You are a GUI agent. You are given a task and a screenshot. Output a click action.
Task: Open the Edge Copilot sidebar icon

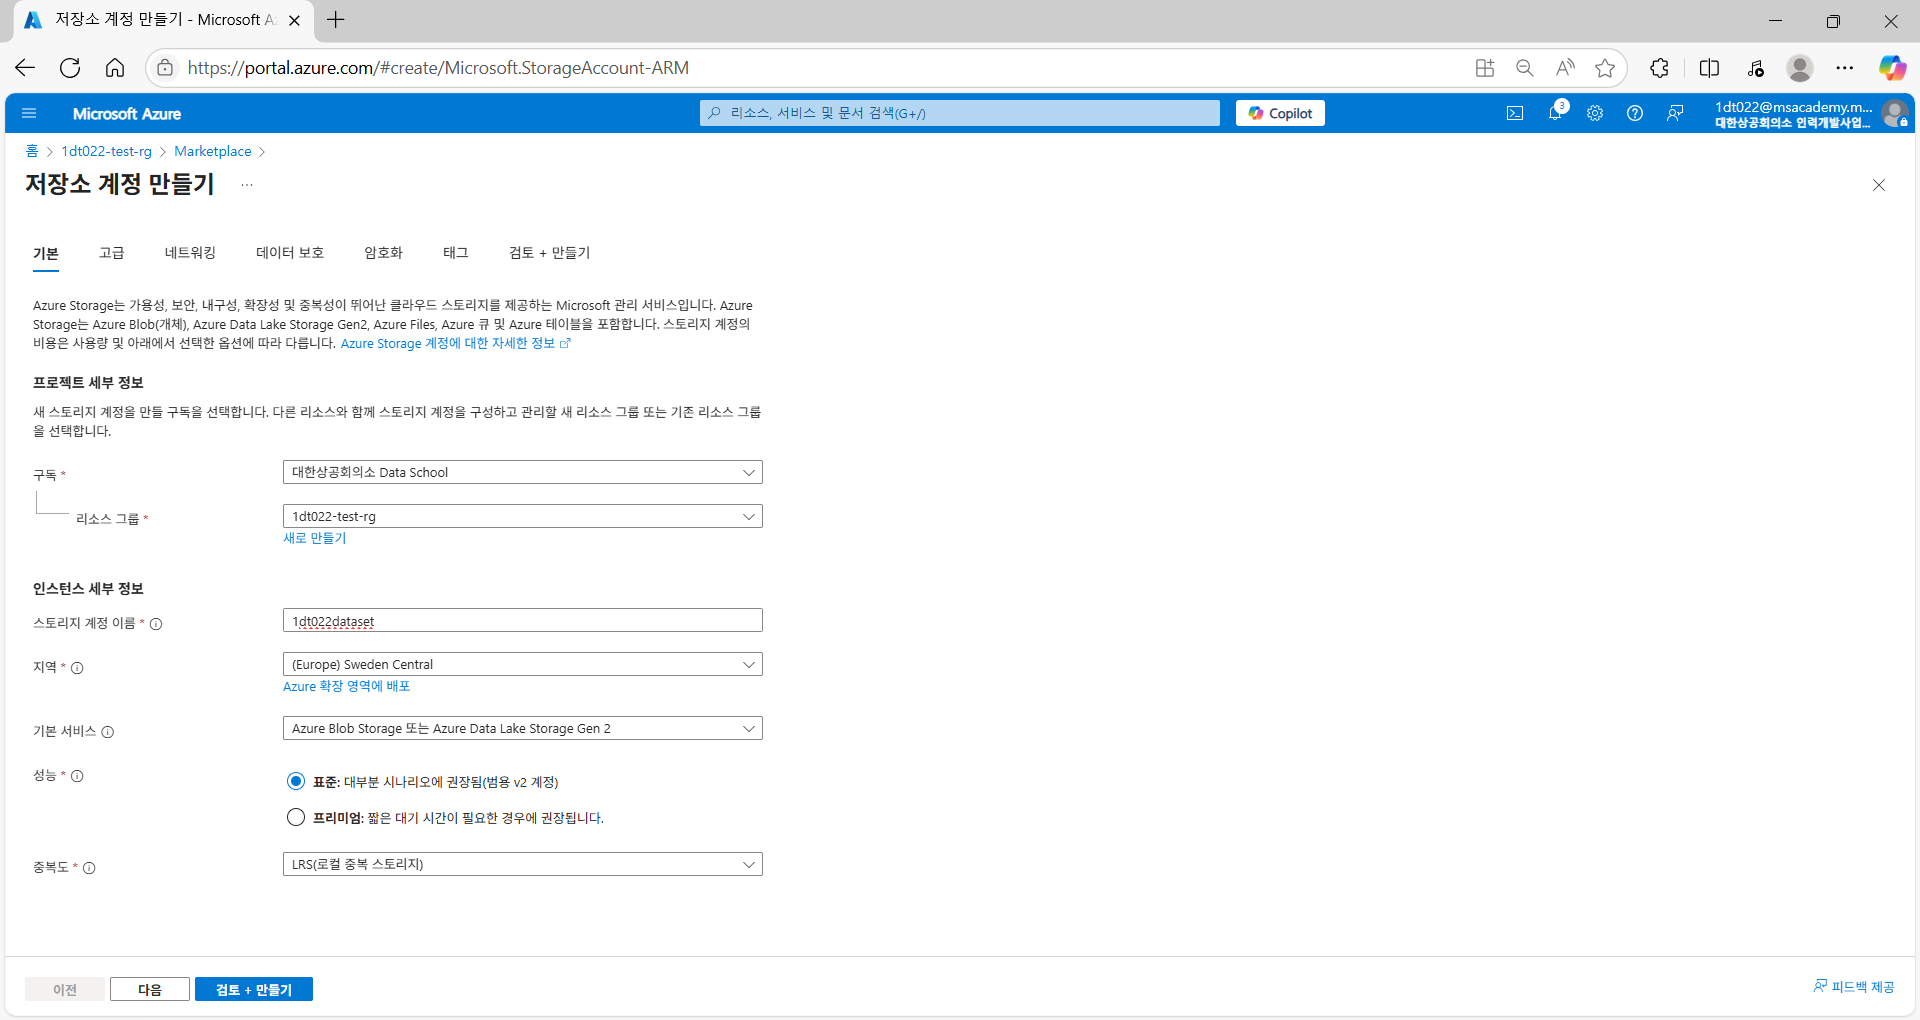[1892, 68]
